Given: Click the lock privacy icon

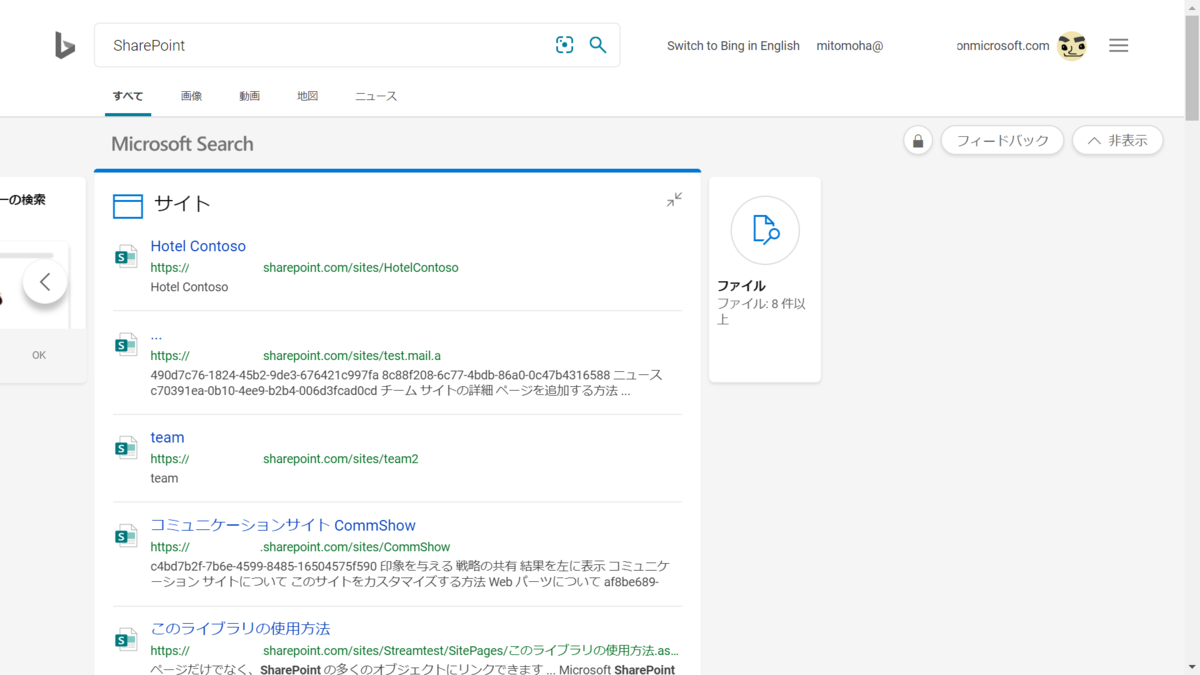Looking at the screenshot, I should point(918,141).
